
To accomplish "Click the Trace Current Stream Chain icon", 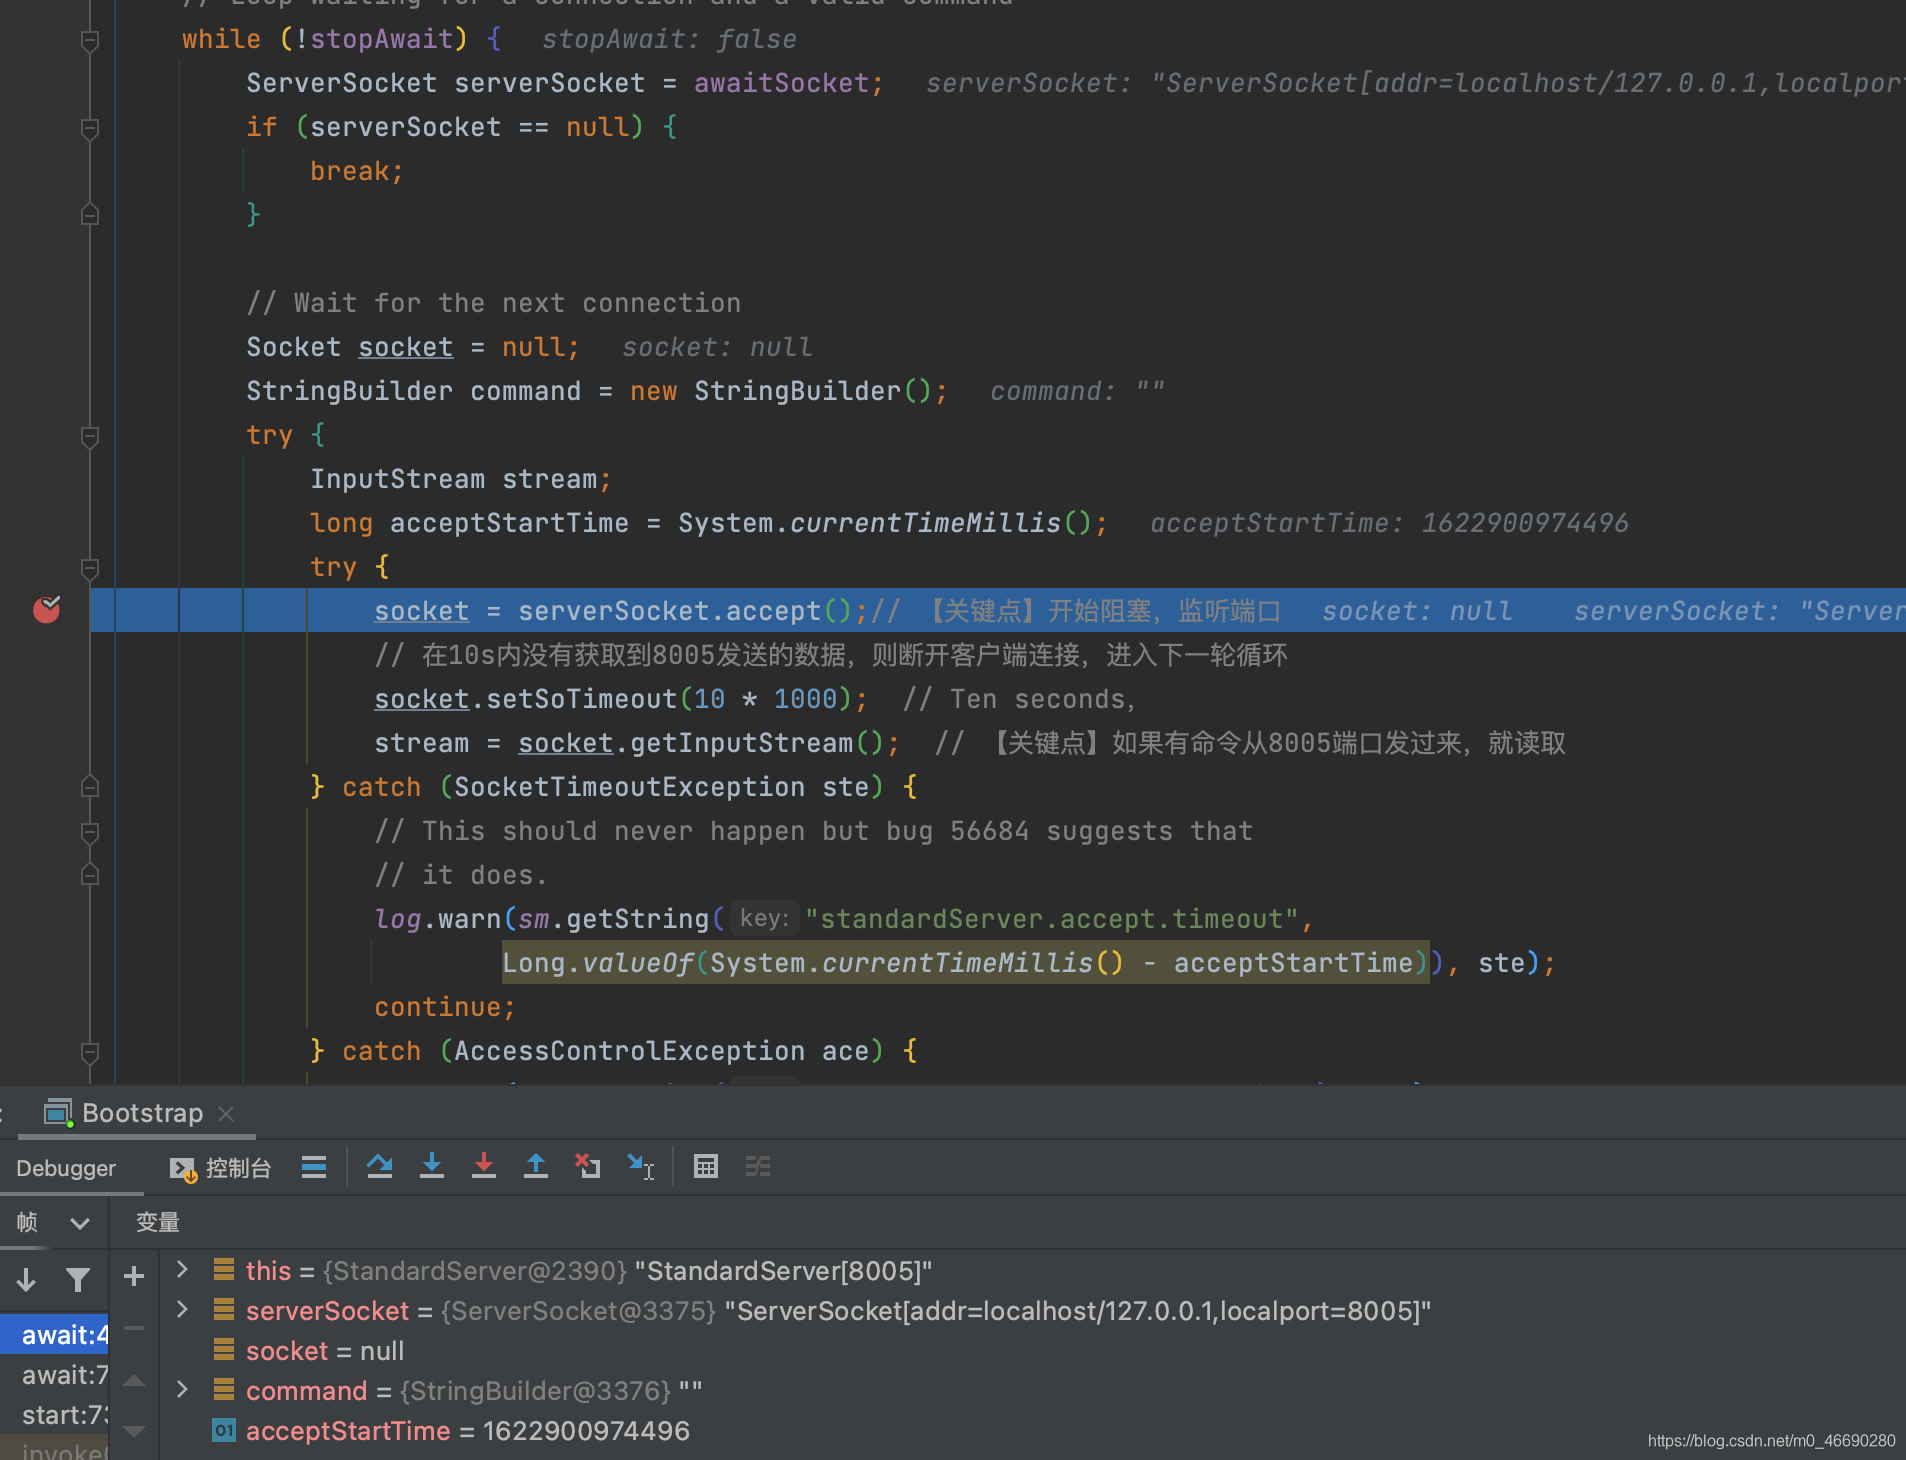I will (758, 1166).
